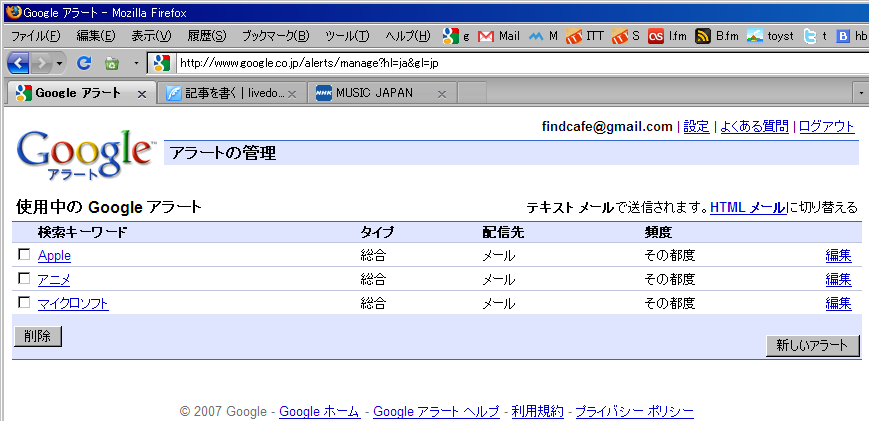The height and width of the screenshot is (421, 869).
Task: Open the Gmail 'Mail' bookmark
Action: [499, 36]
